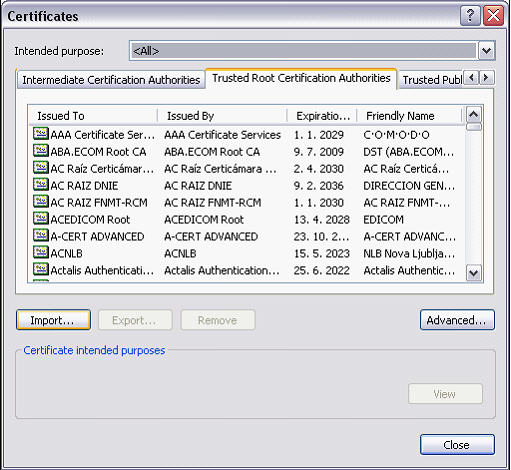Click the help question mark button

(x=470, y=16)
